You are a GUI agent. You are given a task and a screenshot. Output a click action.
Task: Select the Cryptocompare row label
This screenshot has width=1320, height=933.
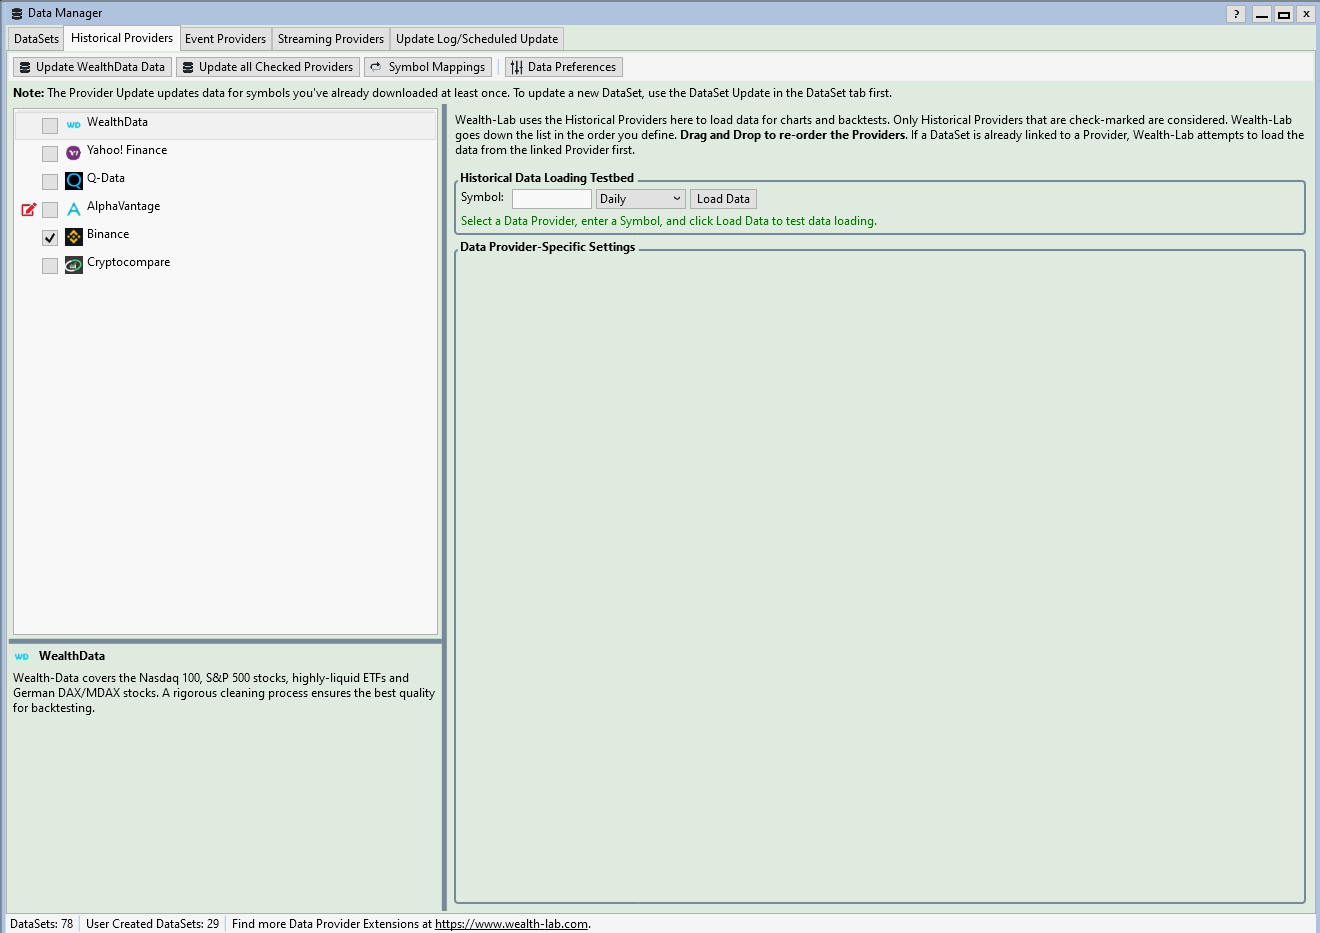(128, 262)
